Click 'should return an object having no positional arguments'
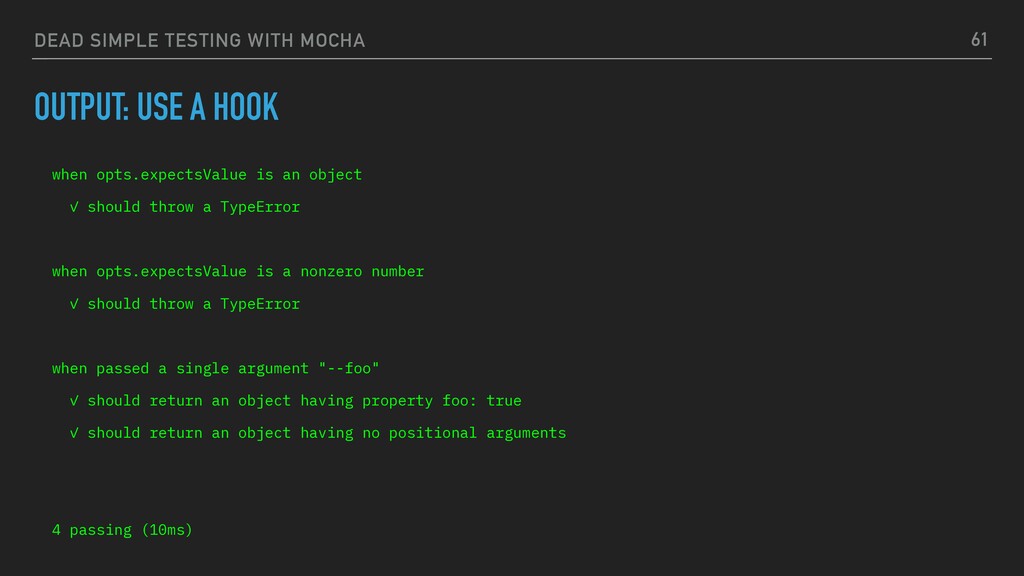Screen dimensions: 1024x576 point(327,433)
